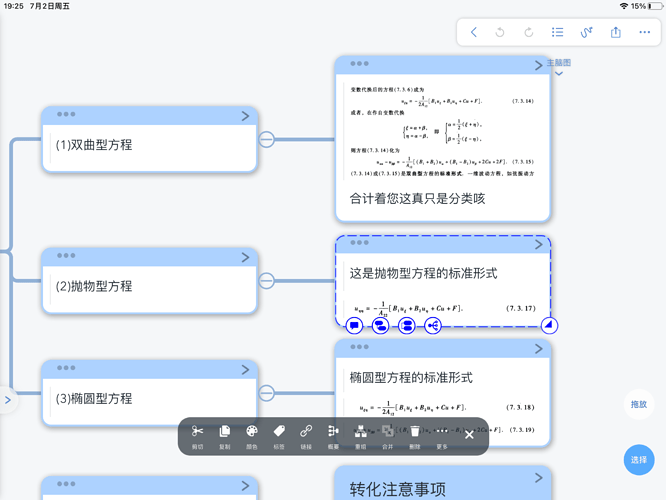This screenshot has width=666, height=500.
Task: Tap the back arrow in top toolbar
Action: click(474, 32)
